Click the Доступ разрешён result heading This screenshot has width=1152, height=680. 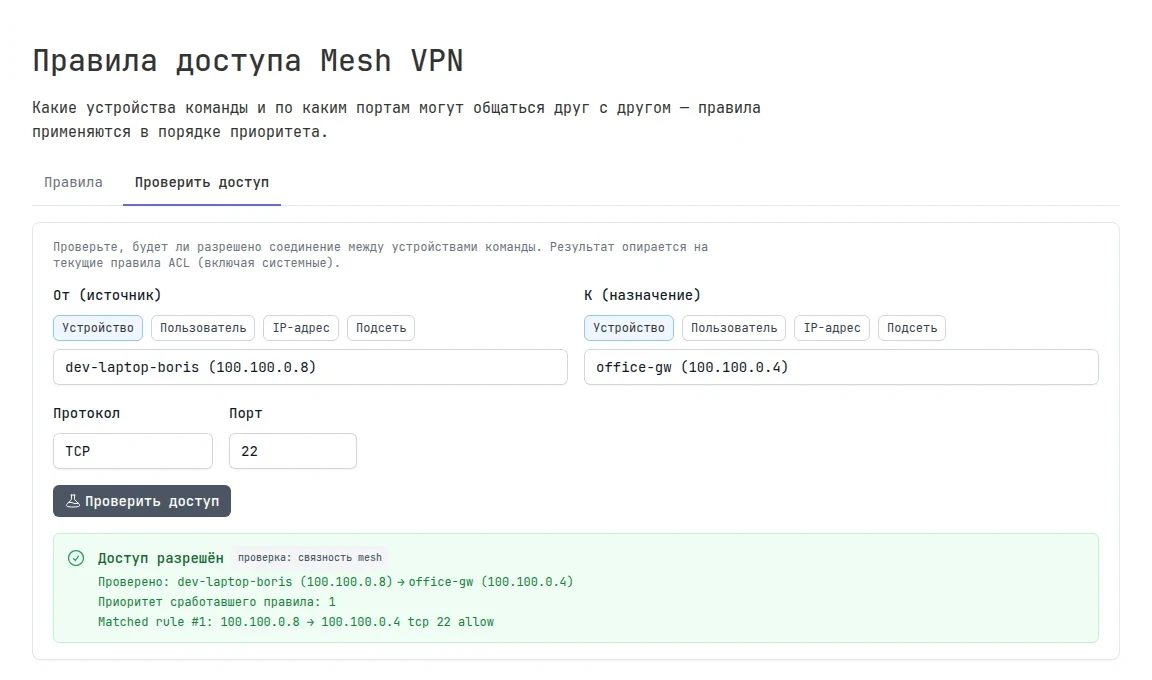click(x=160, y=558)
